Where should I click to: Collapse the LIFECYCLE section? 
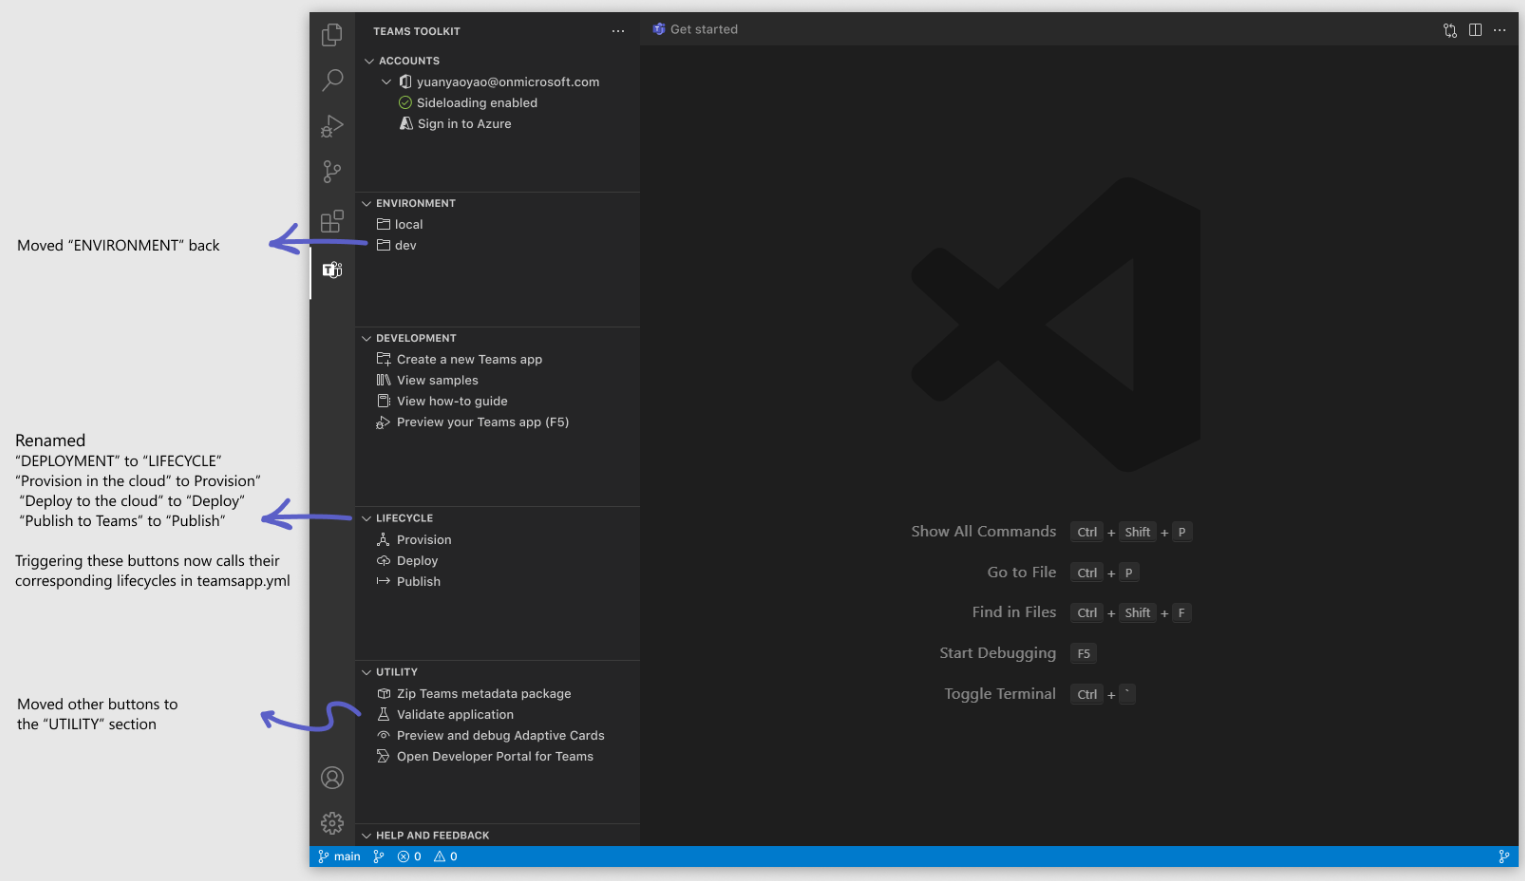tap(367, 518)
